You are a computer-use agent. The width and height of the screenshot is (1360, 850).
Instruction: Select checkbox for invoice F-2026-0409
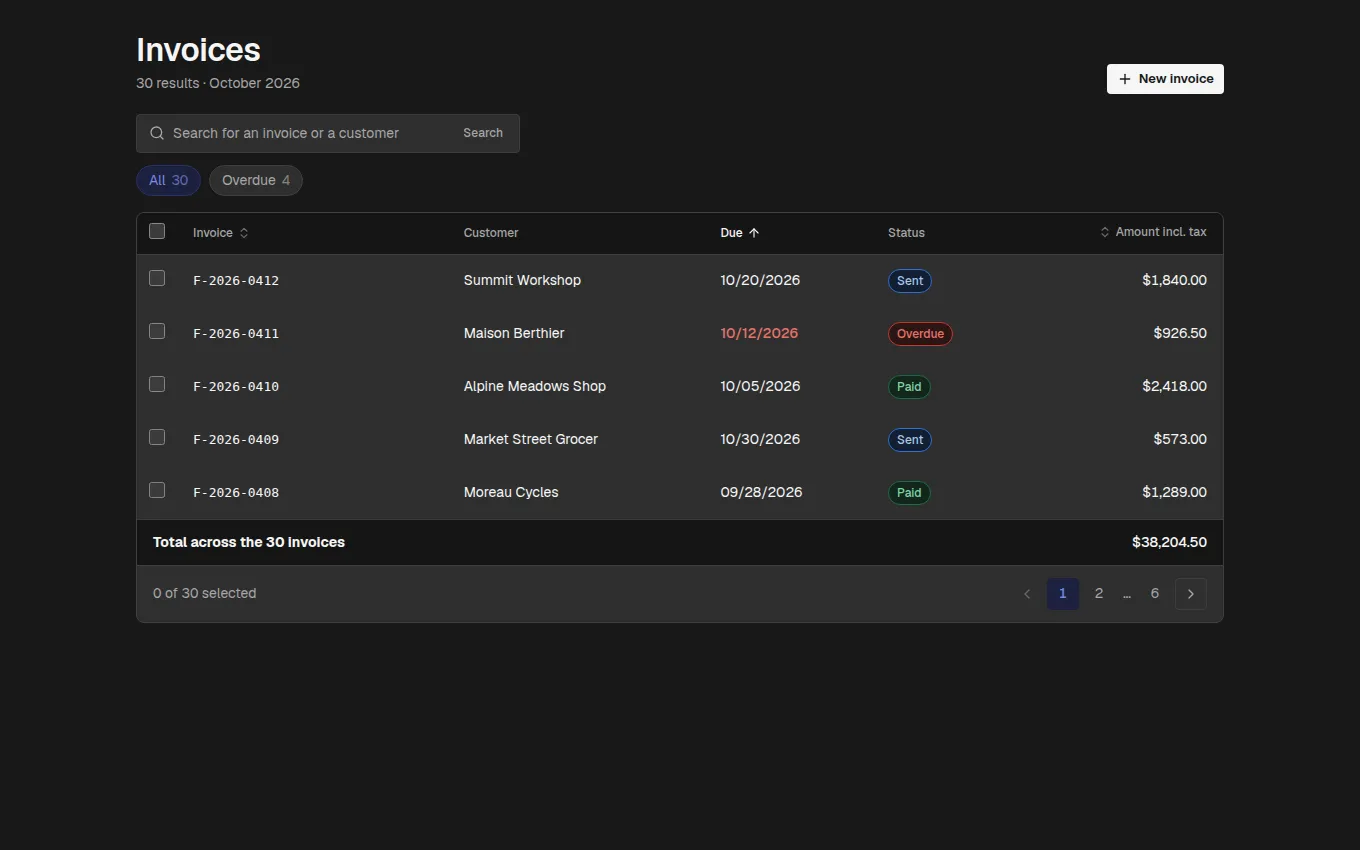[x=157, y=437]
